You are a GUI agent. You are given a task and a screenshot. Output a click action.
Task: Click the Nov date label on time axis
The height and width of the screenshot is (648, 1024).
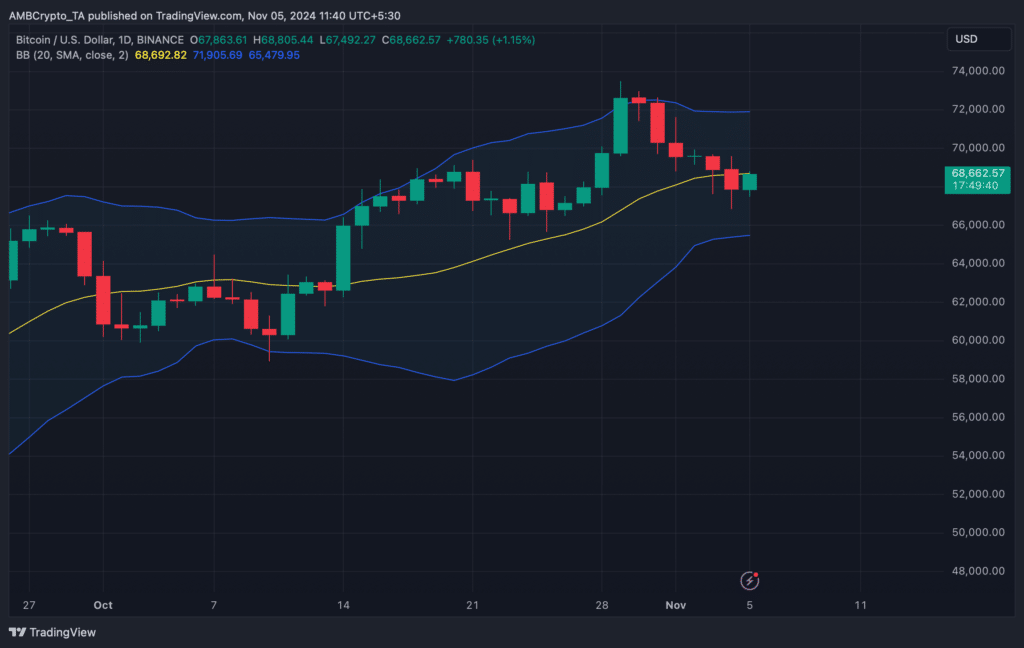coord(675,606)
